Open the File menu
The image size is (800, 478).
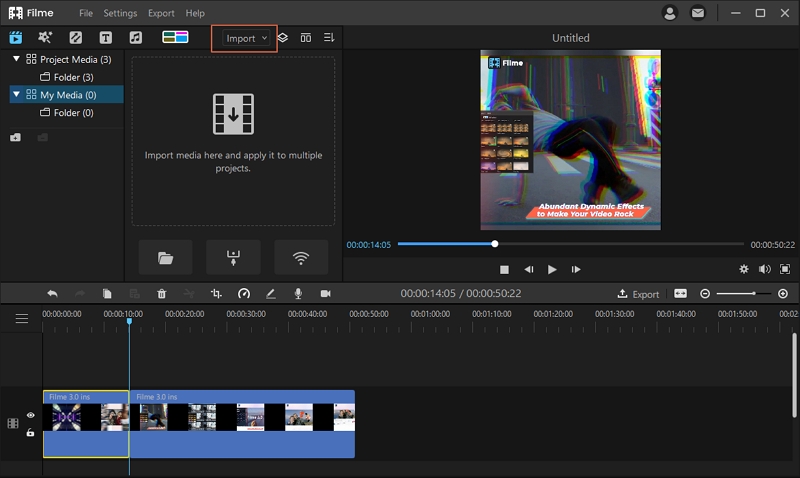click(x=86, y=13)
